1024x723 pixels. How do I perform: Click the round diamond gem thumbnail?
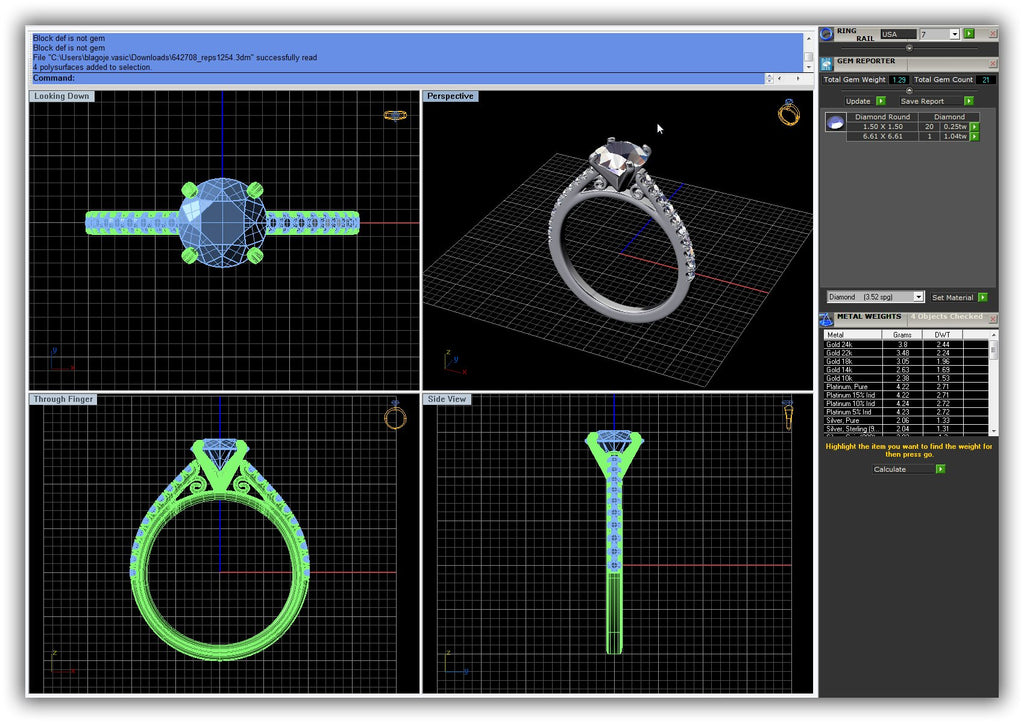pyautogui.click(x=834, y=122)
